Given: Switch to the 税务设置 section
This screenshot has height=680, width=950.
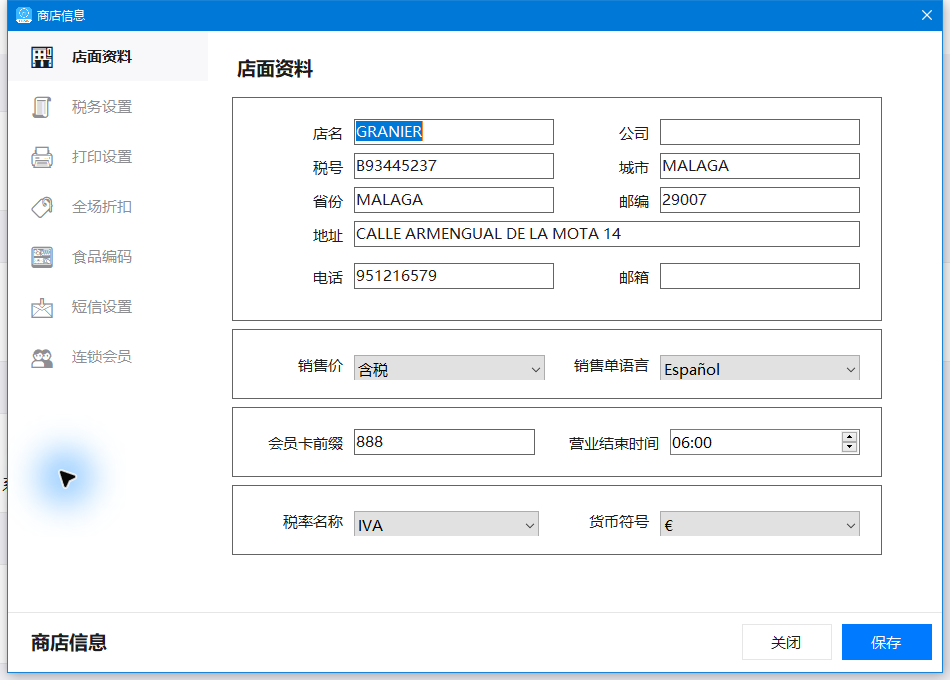Looking at the screenshot, I should pyautogui.click(x=108, y=107).
